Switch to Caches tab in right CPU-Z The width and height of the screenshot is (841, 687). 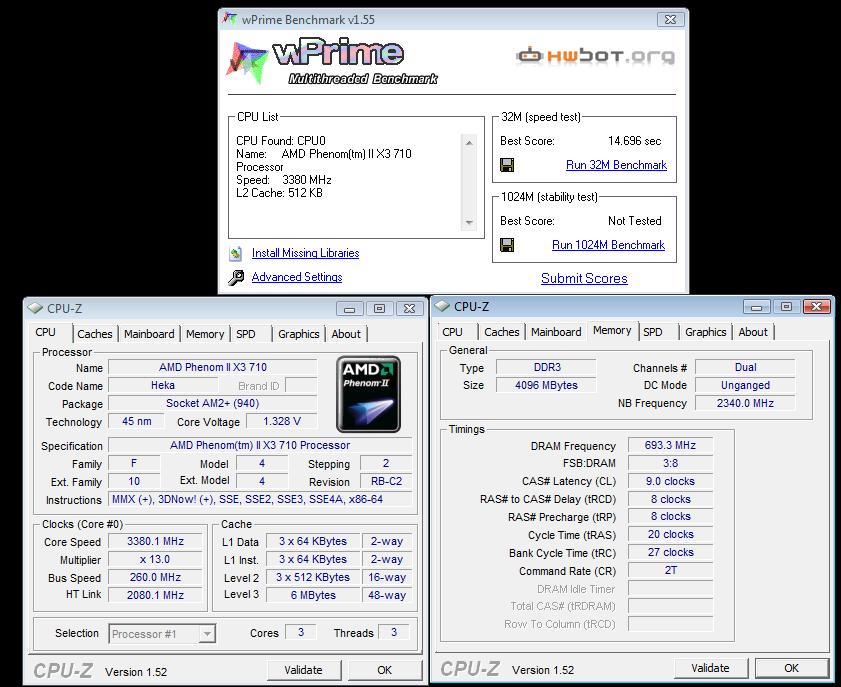click(x=502, y=332)
